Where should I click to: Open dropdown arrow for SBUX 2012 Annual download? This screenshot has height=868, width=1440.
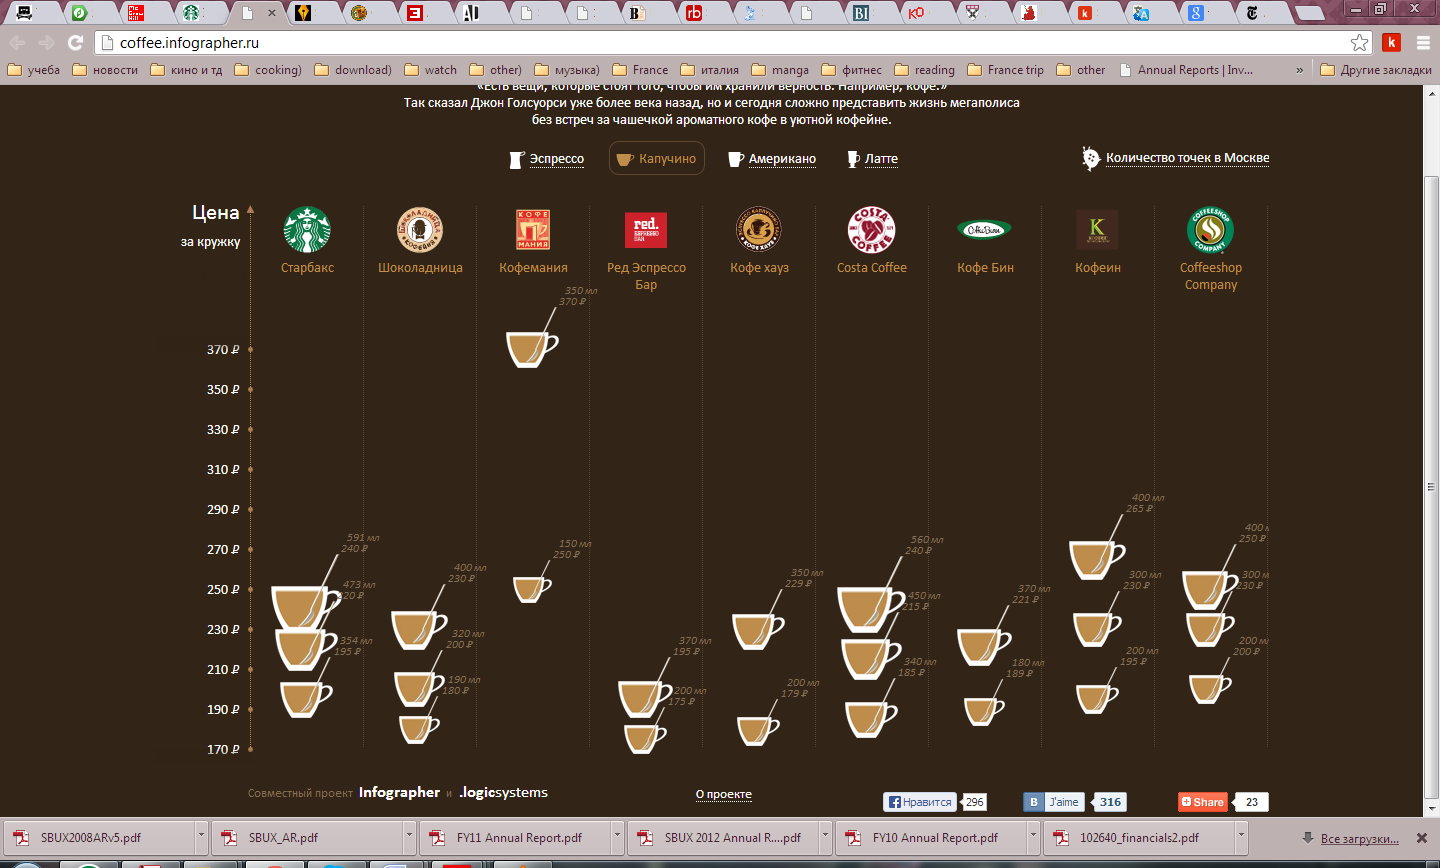(825, 837)
